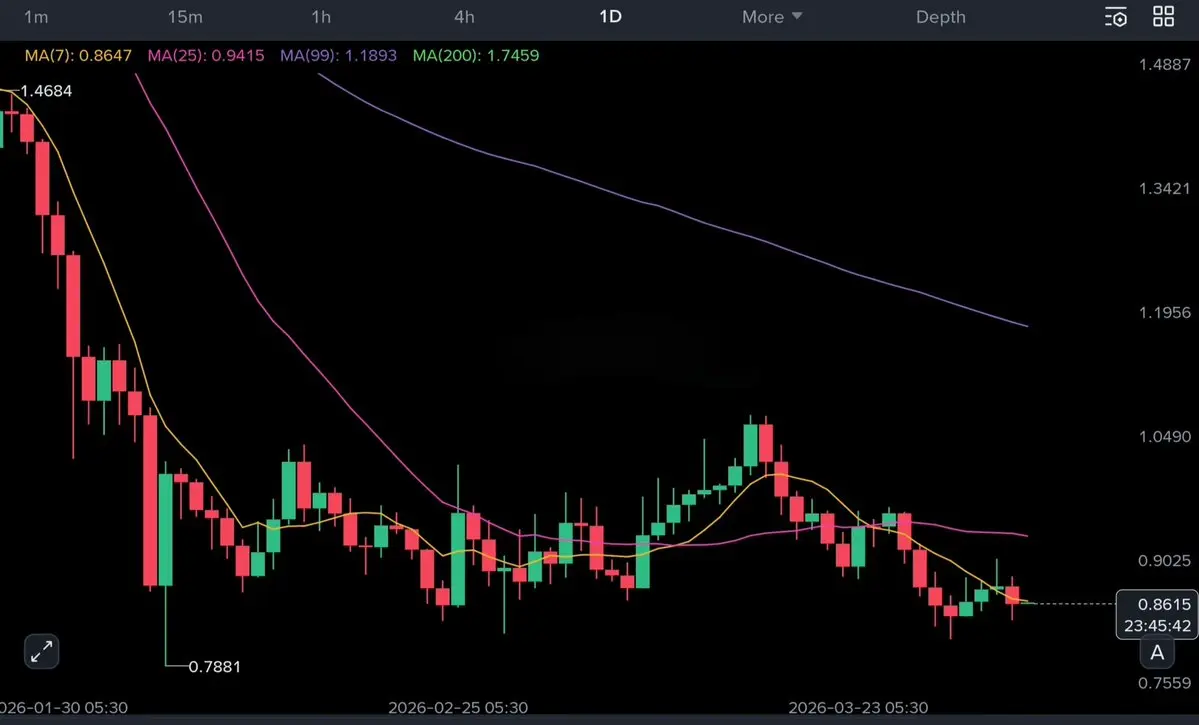The height and width of the screenshot is (725, 1199).
Task: Toggle auto scale with the A button
Action: [x=1157, y=652]
